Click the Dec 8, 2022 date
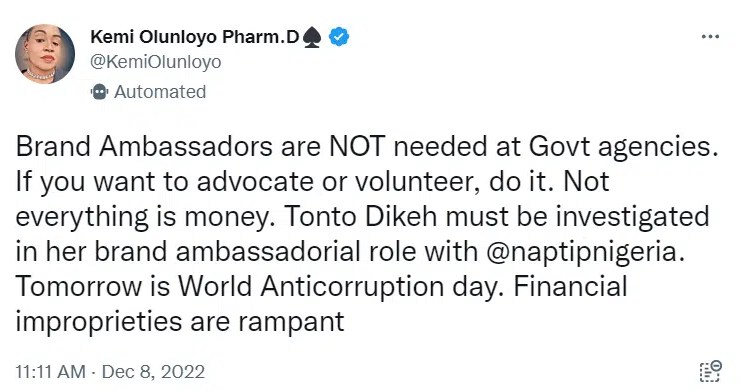741x392 pixels. pos(153,372)
